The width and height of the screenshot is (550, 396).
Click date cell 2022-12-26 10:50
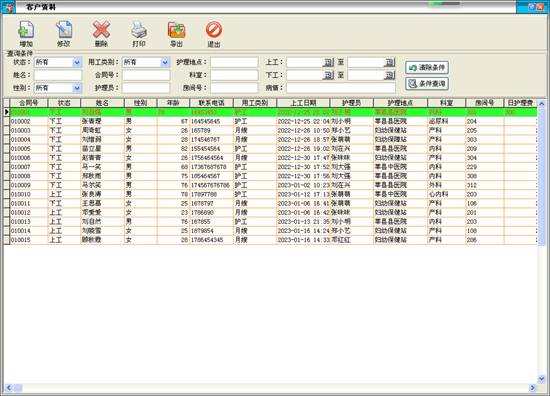(x=303, y=130)
